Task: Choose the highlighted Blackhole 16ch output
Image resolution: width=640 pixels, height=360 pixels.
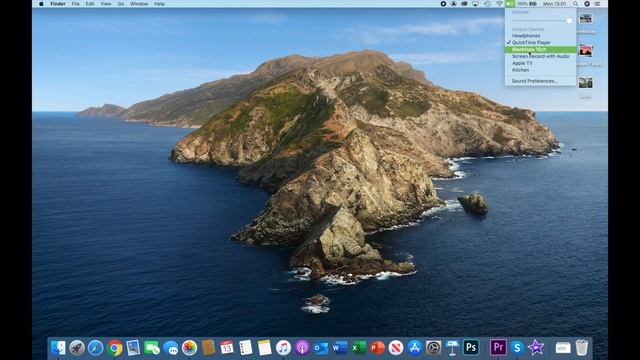Action: click(540, 49)
